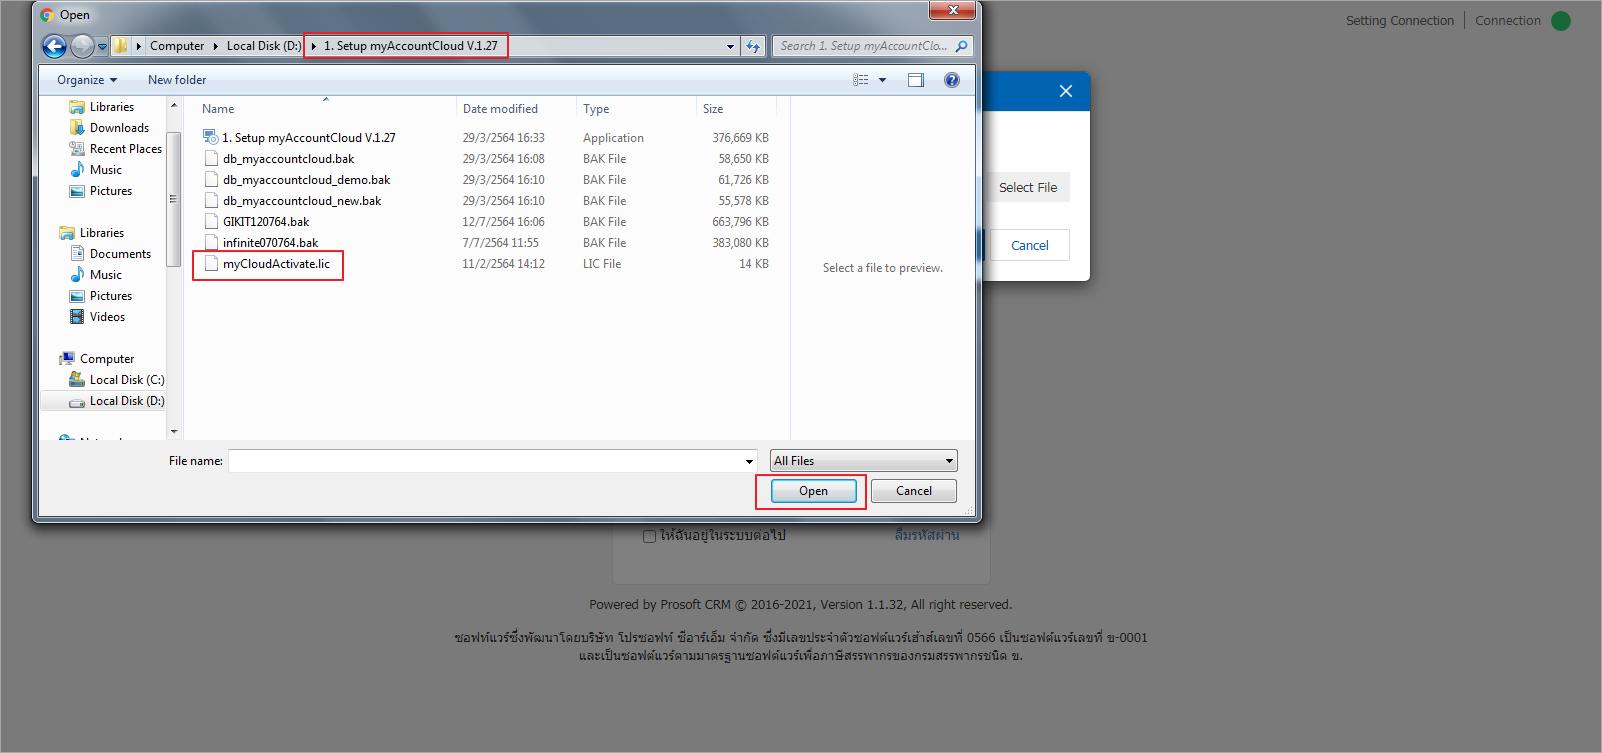
Task: Click the file icon of myCloudActivate.lic
Action: pyautogui.click(x=211, y=264)
